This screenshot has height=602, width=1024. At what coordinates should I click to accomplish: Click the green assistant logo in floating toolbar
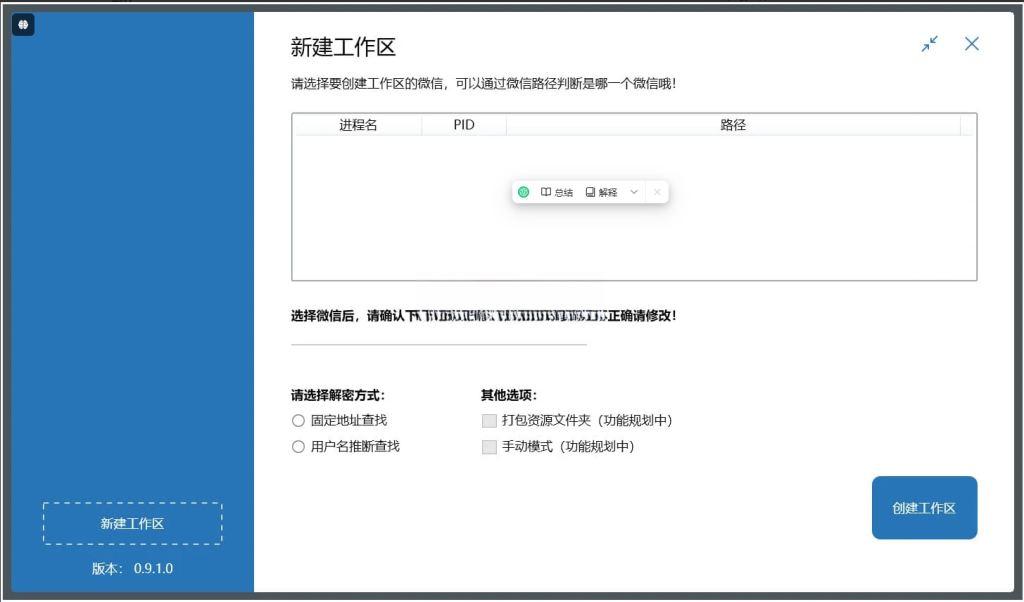tap(524, 192)
